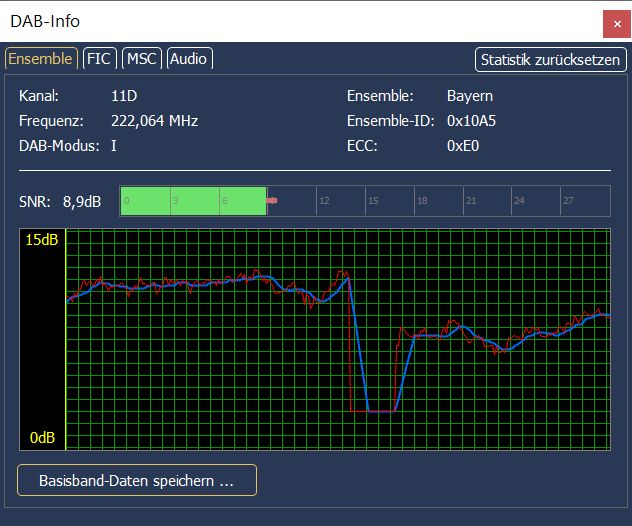The image size is (632, 526).
Task: Select the Ensemble-ID value 0x10A5
Action: click(473, 121)
